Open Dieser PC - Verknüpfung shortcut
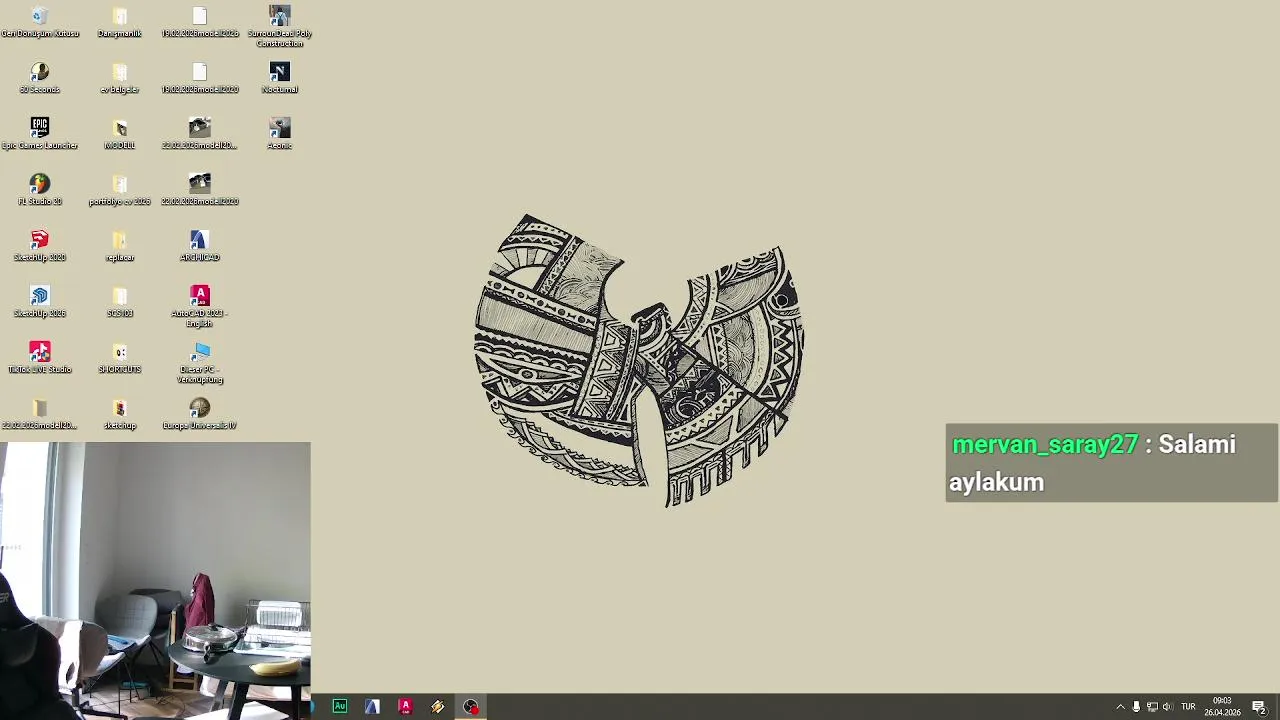 tap(199, 362)
